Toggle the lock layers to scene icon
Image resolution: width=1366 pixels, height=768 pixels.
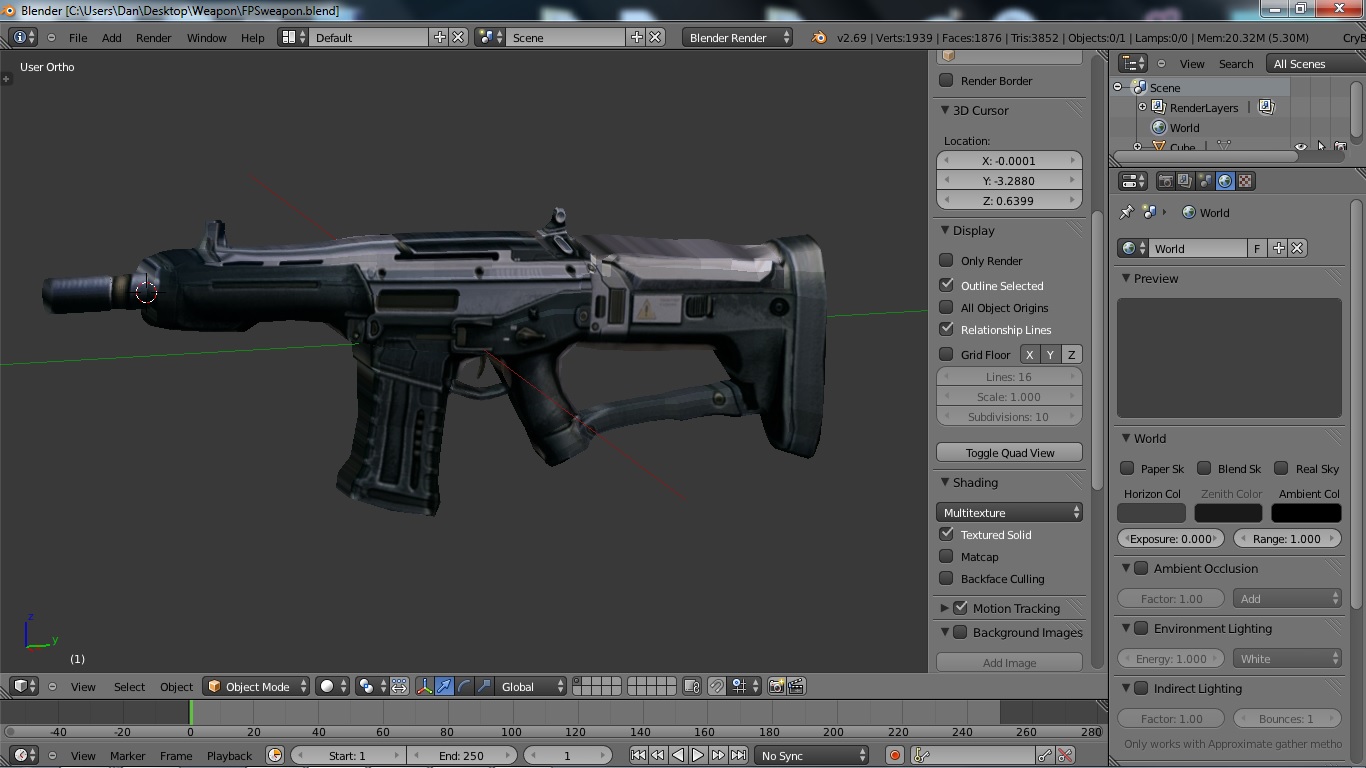coord(692,686)
